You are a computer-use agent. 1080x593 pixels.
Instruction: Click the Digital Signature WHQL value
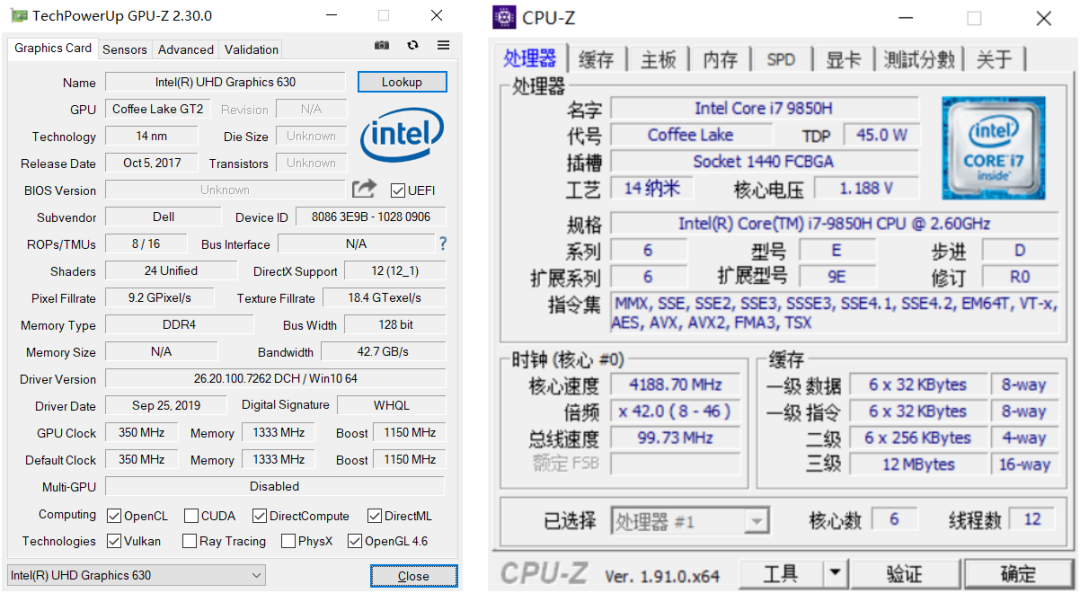pos(391,406)
